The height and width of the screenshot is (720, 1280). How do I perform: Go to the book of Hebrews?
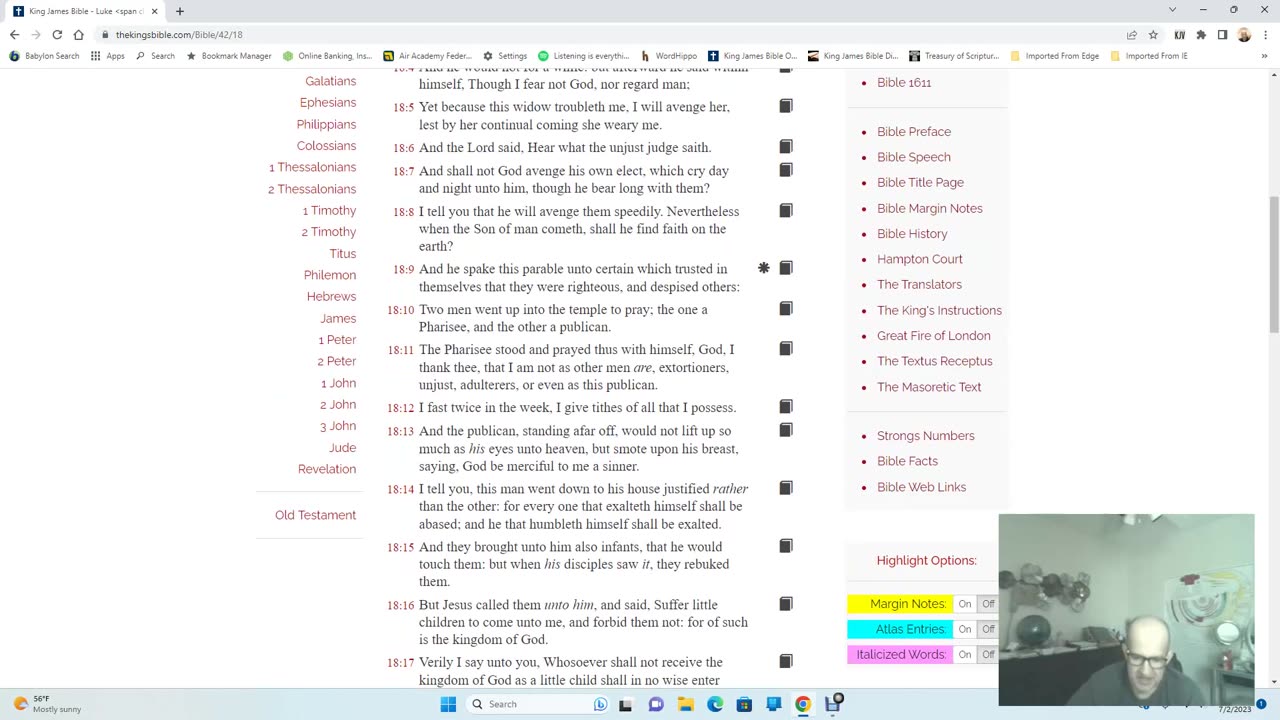click(x=331, y=297)
